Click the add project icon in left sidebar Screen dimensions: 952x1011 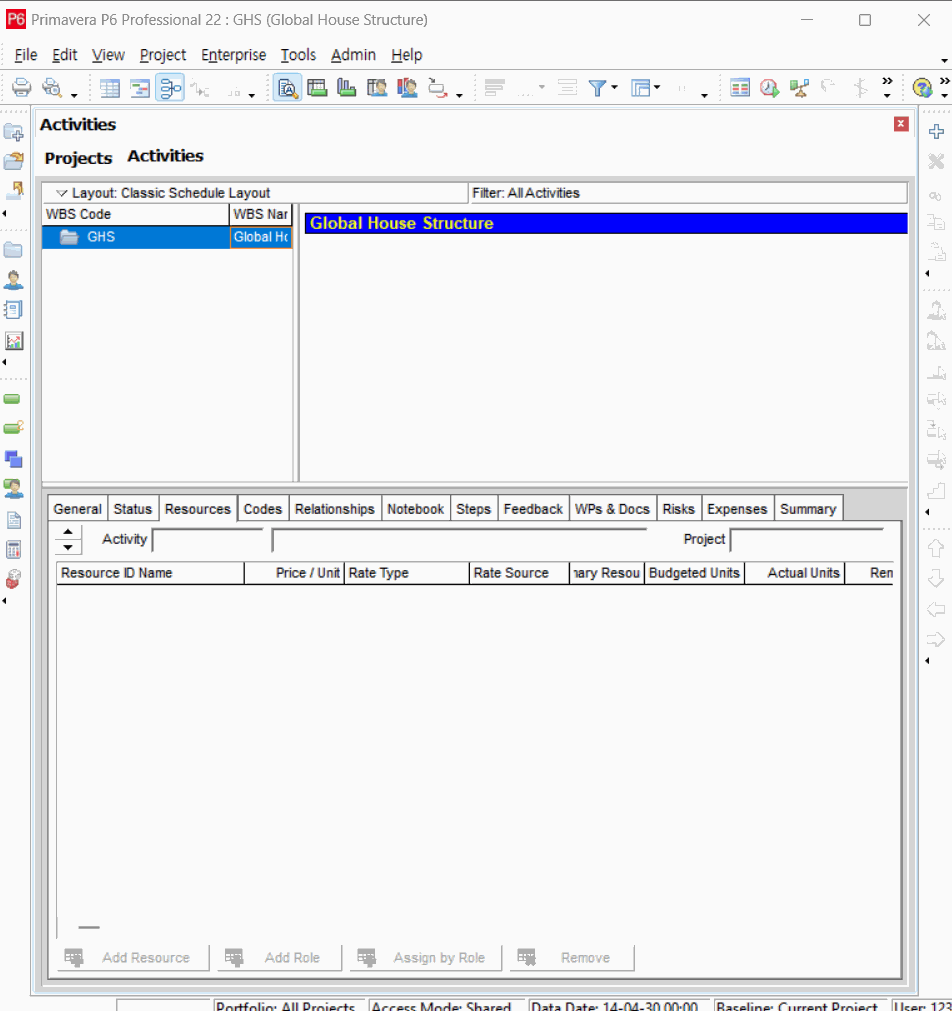click(x=14, y=132)
